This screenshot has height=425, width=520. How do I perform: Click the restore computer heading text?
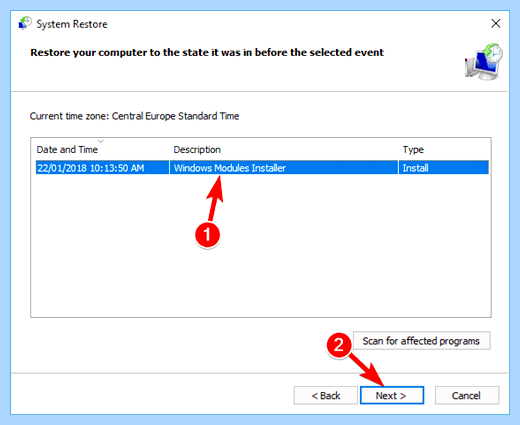pos(207,52)
